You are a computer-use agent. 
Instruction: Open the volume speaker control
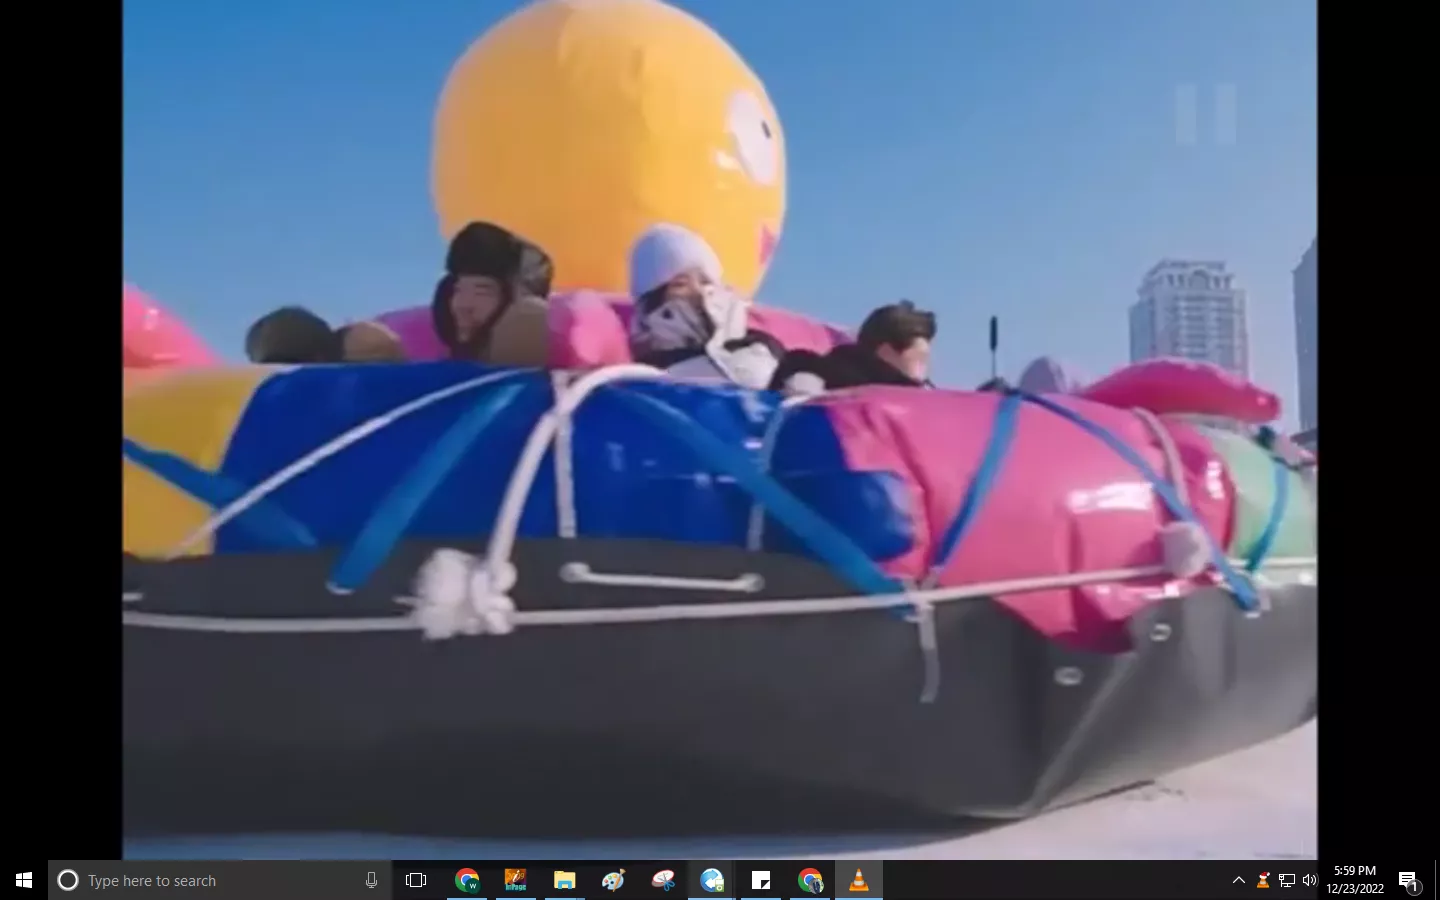point(1310,880)
